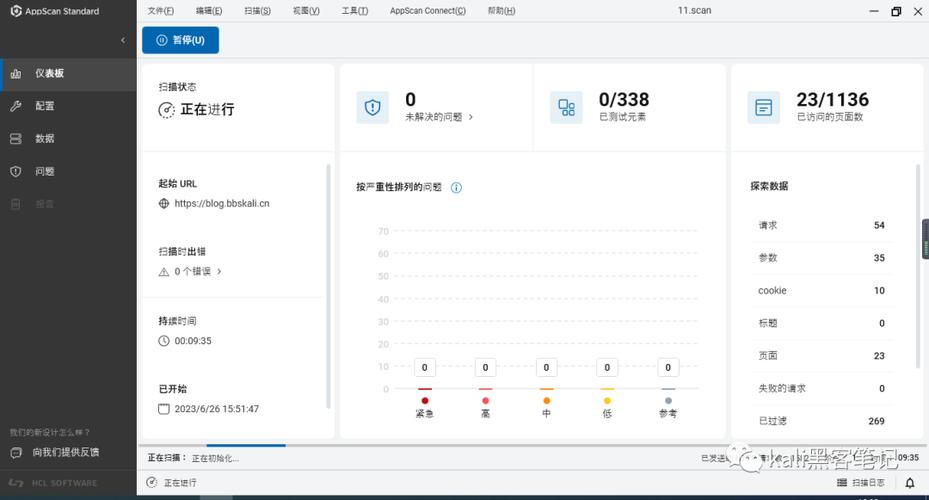Click the status bar in-progress icon
This screenshot has height=500, width=929.
pos(152,482)
